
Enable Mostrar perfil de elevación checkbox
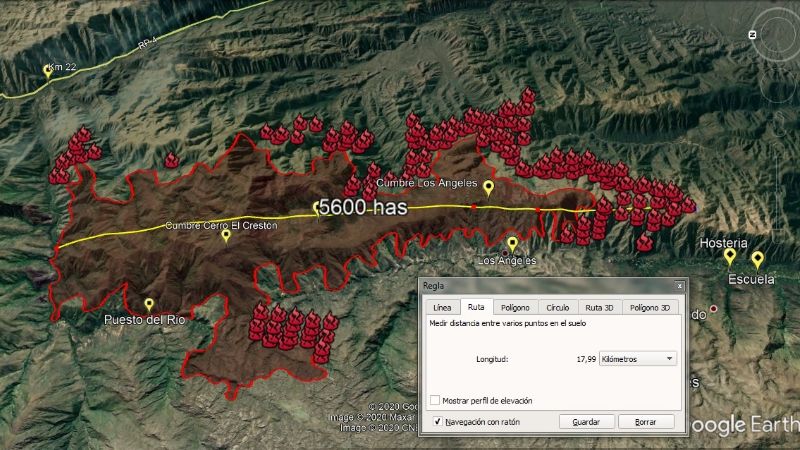click(434, 400)
